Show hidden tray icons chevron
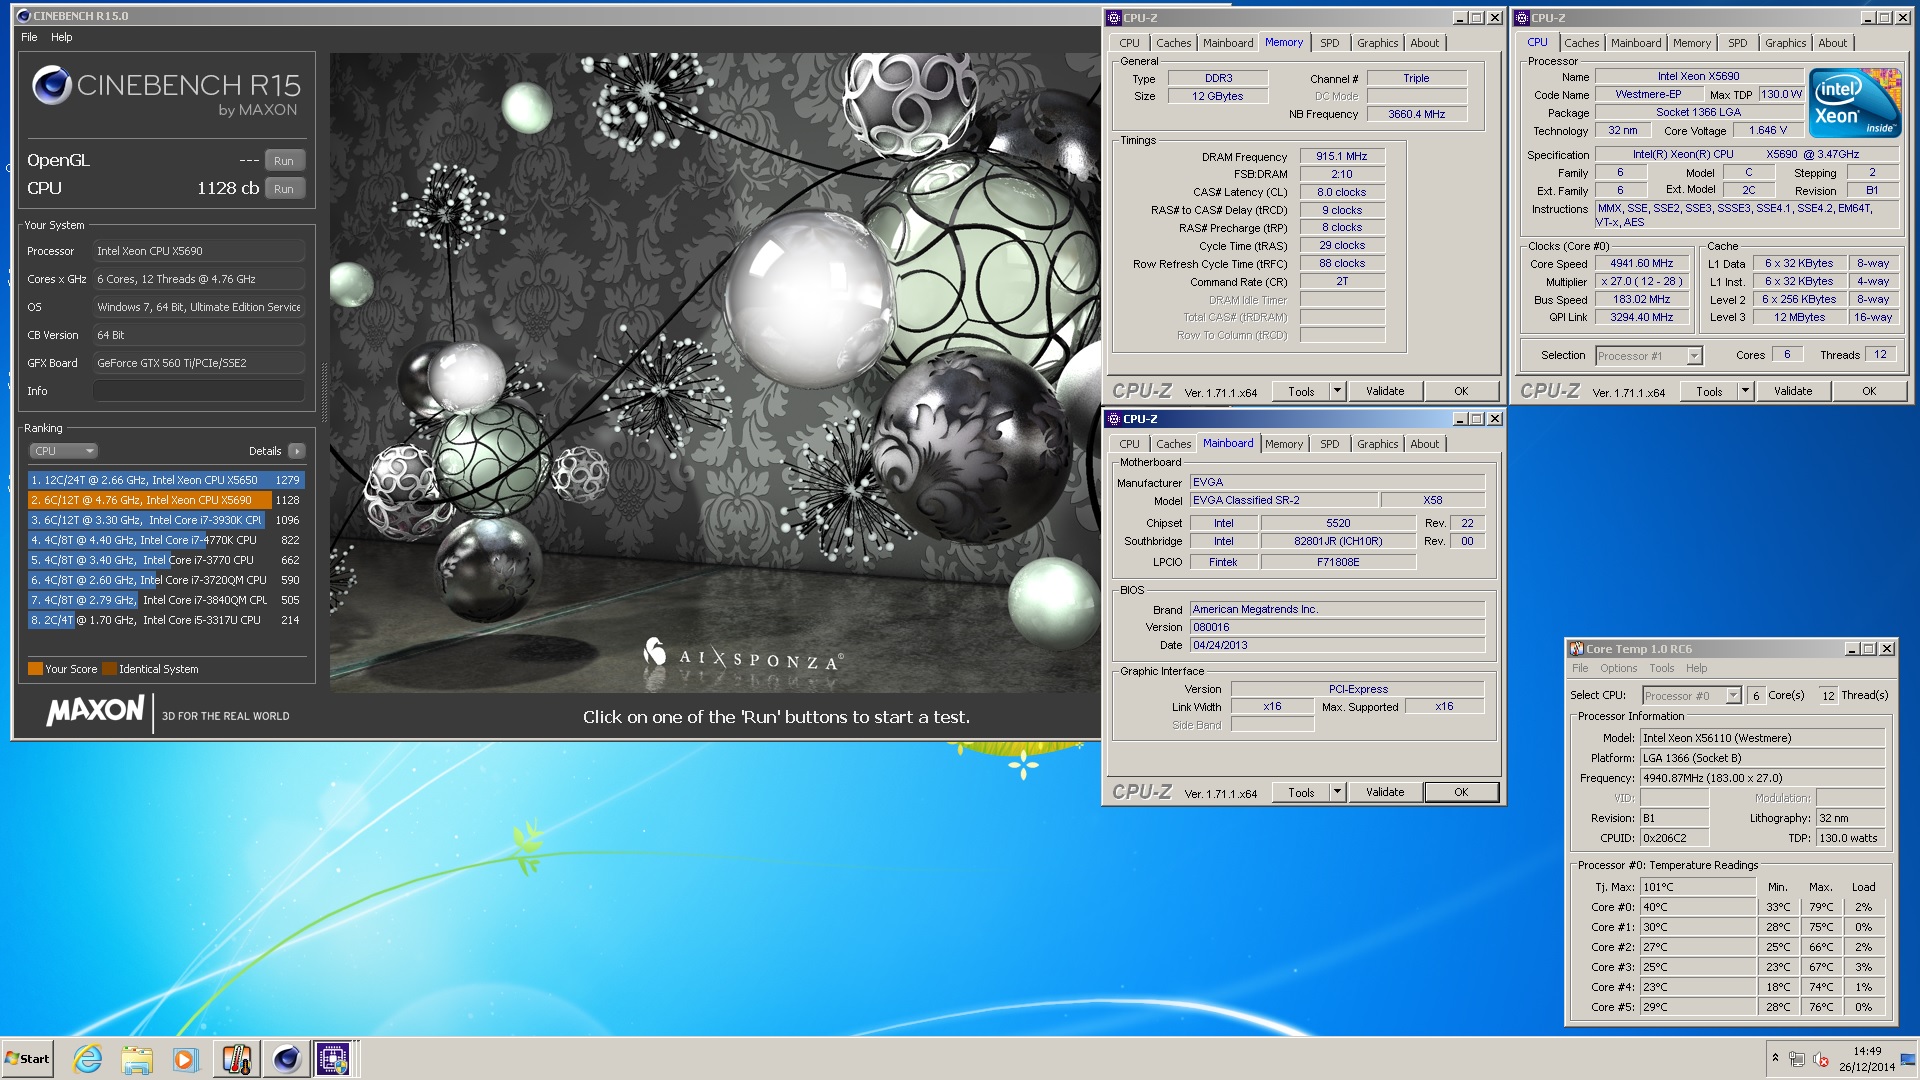Viewport: 1920px width, 1080px height. (1775, 1058)
